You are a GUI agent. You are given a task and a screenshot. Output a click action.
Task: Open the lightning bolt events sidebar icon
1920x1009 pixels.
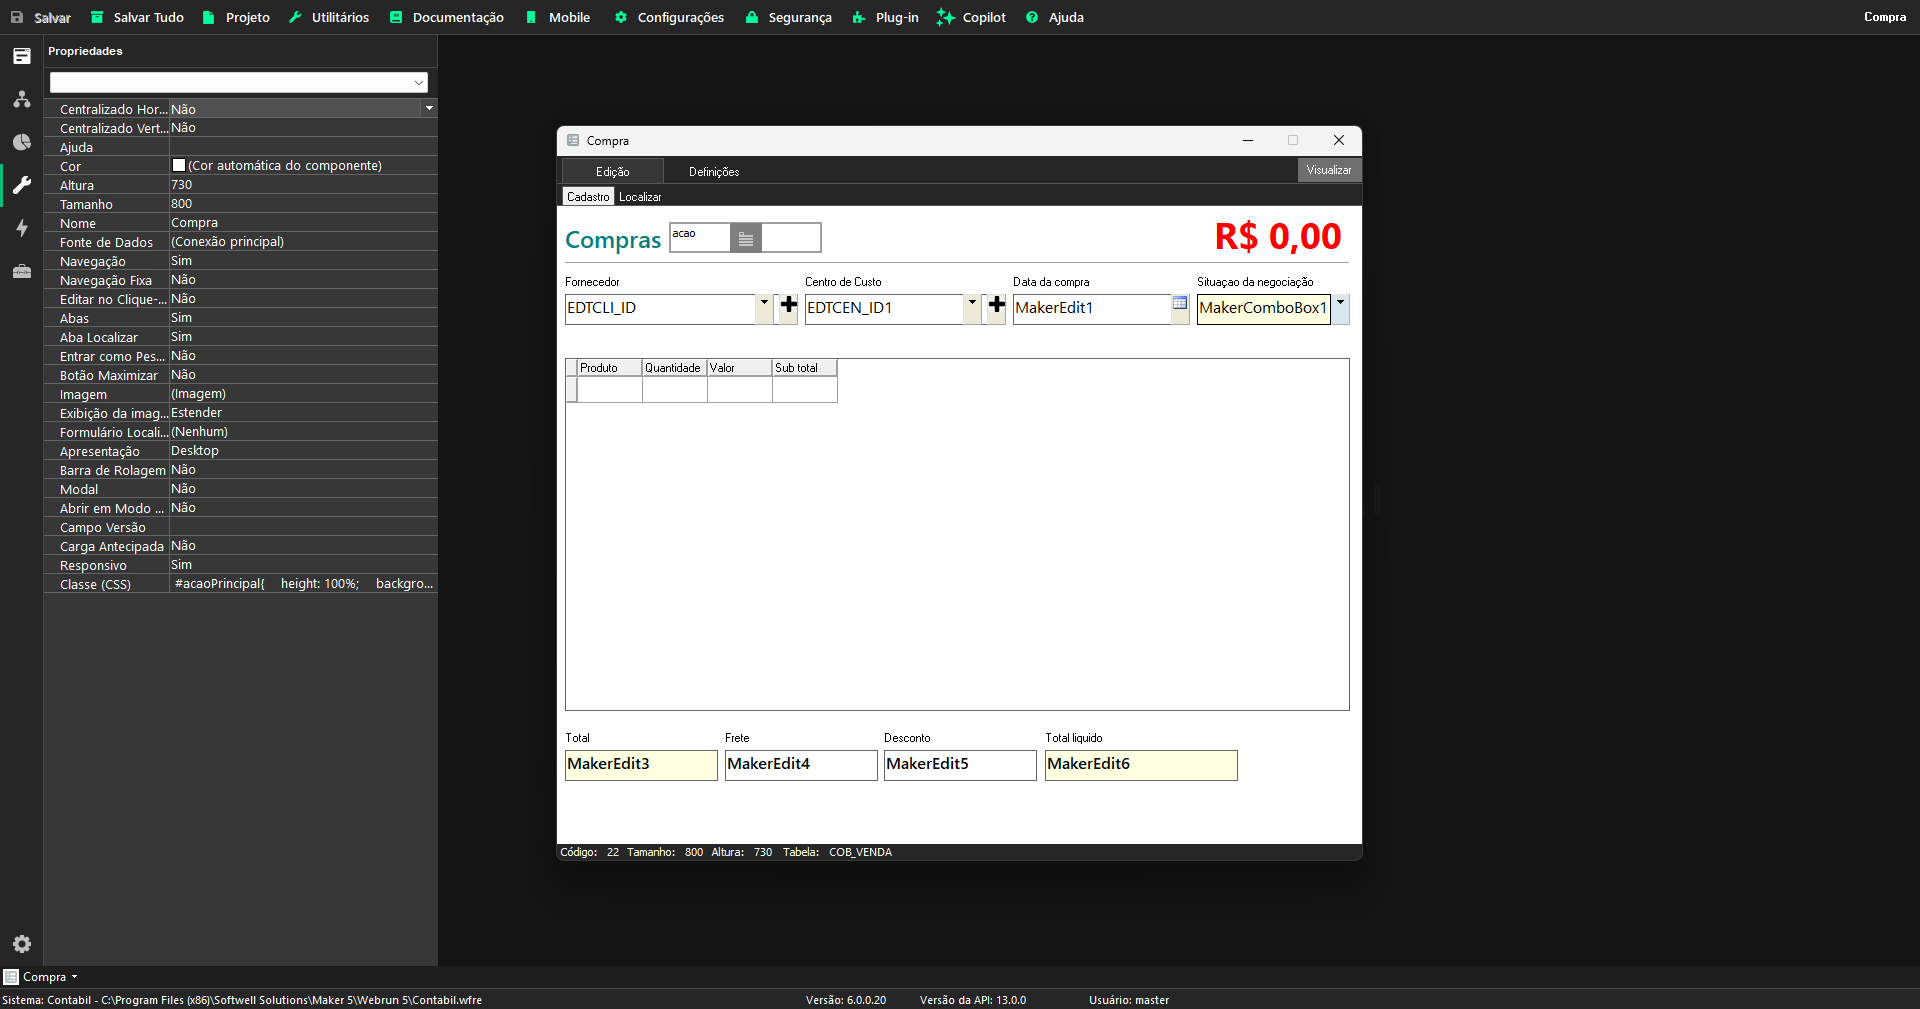(x=22, y=228)
